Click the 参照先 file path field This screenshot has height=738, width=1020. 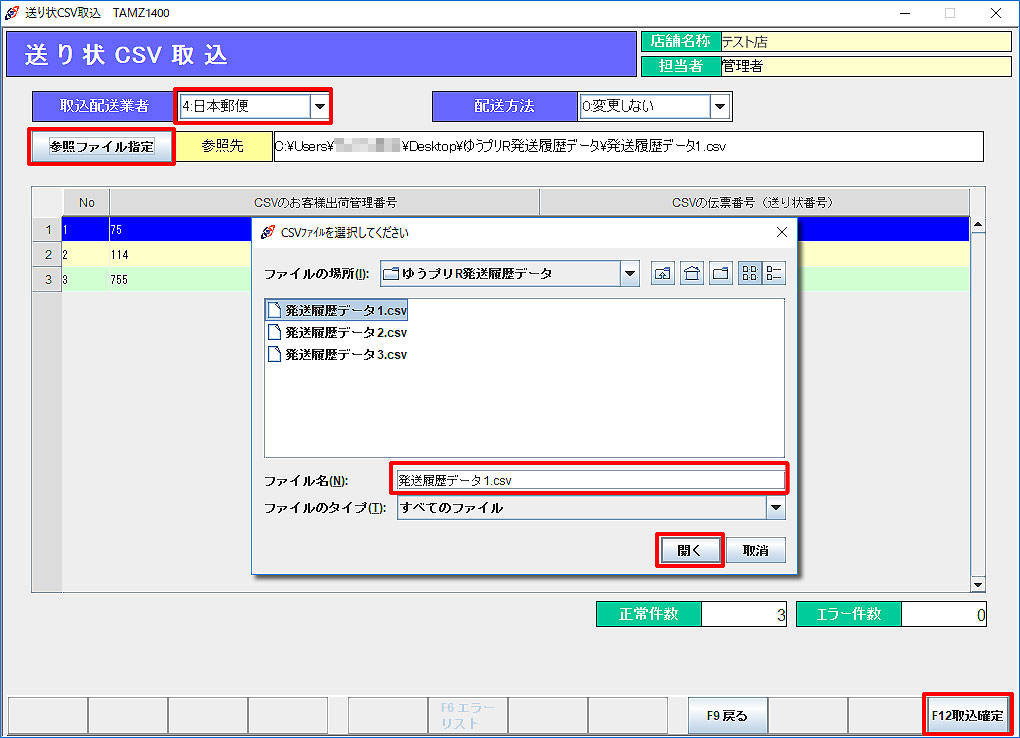point(628,146)
